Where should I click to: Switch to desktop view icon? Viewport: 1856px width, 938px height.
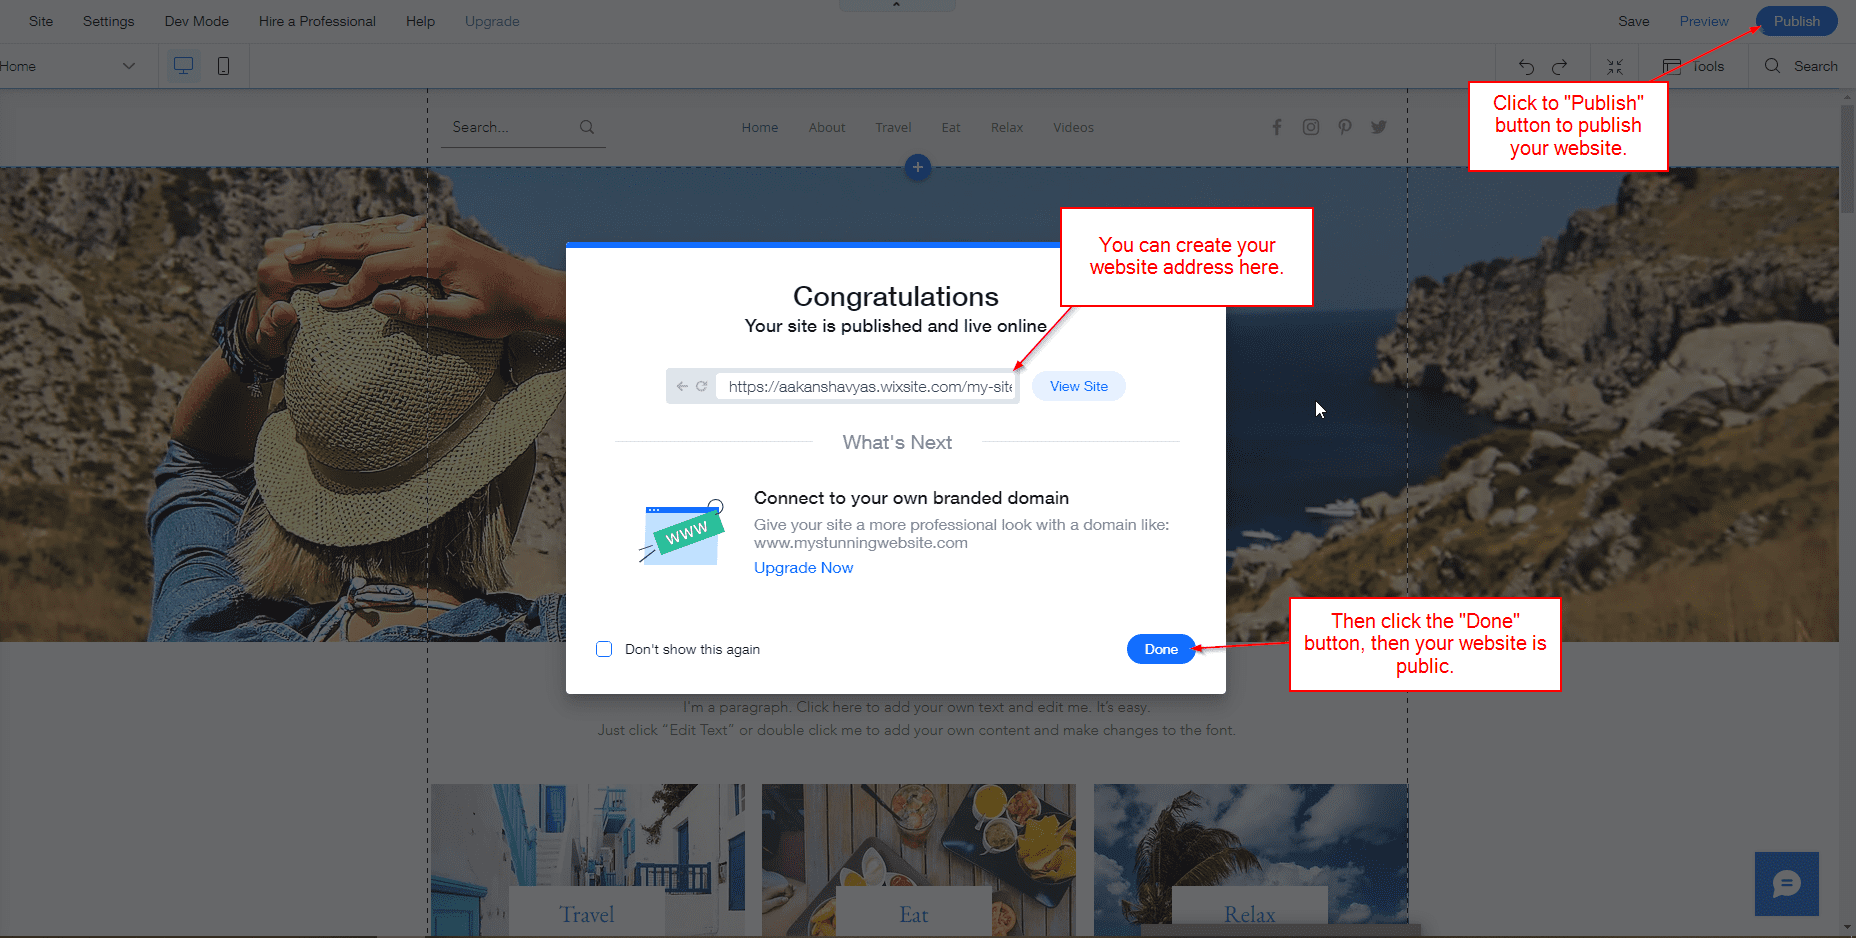[x=183, y=66]
